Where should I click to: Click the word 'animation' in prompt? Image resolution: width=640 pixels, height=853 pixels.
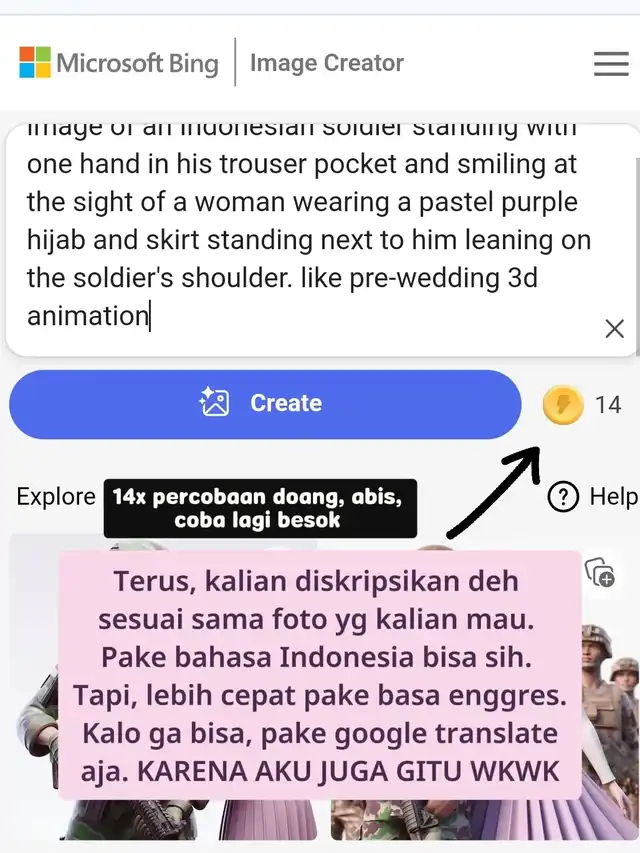(x=88, y=316)
